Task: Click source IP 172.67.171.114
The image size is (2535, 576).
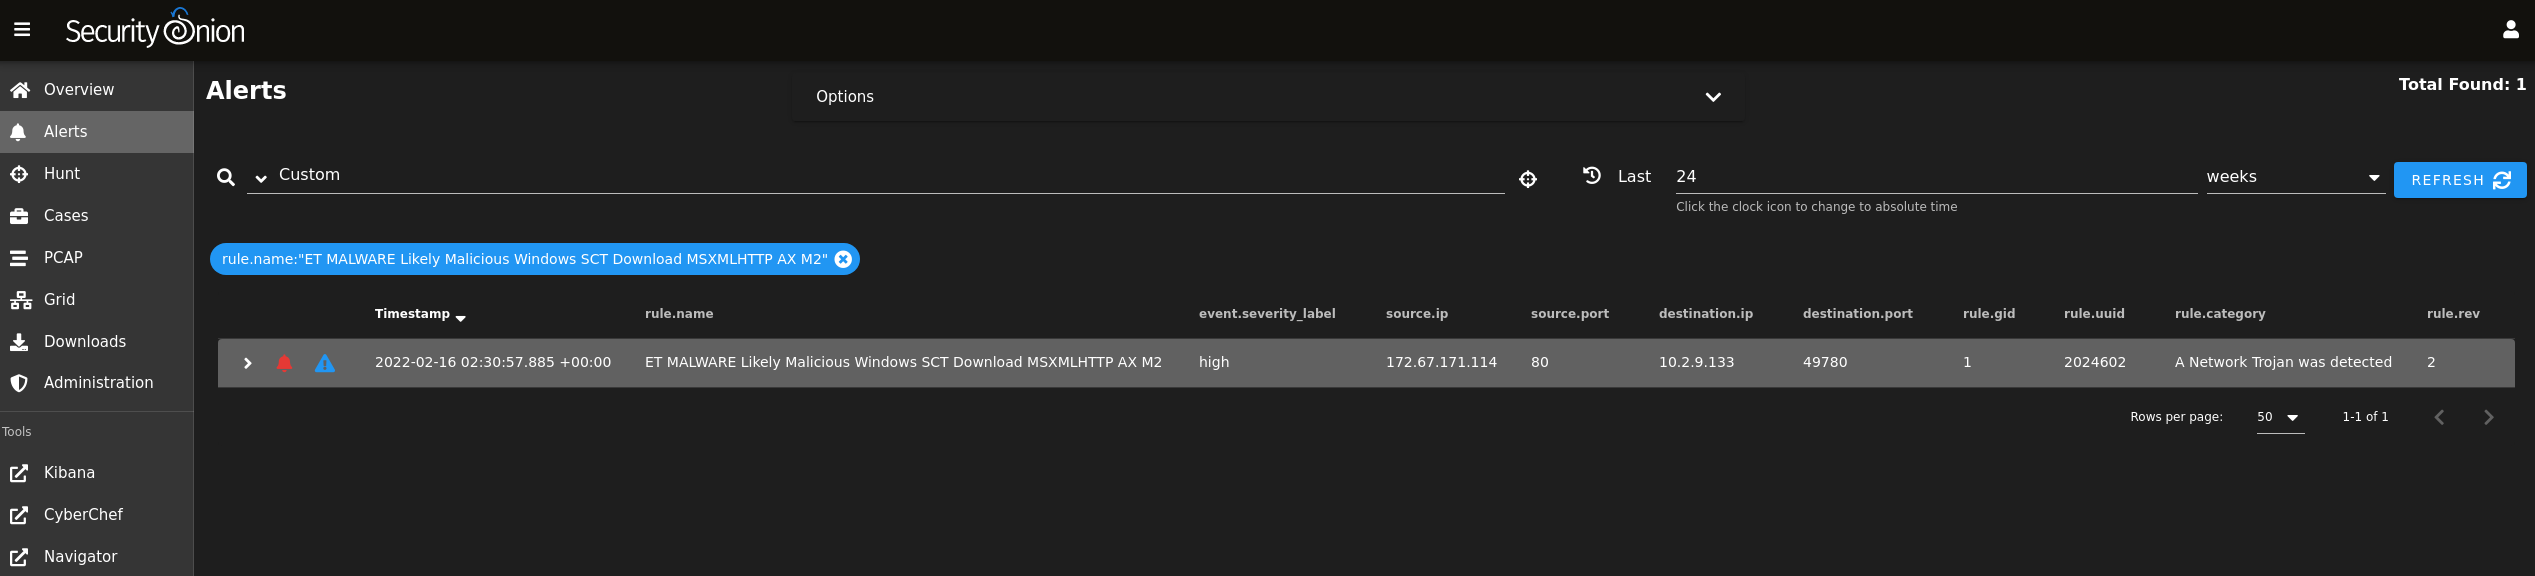Action: (x=1441, y=363)
